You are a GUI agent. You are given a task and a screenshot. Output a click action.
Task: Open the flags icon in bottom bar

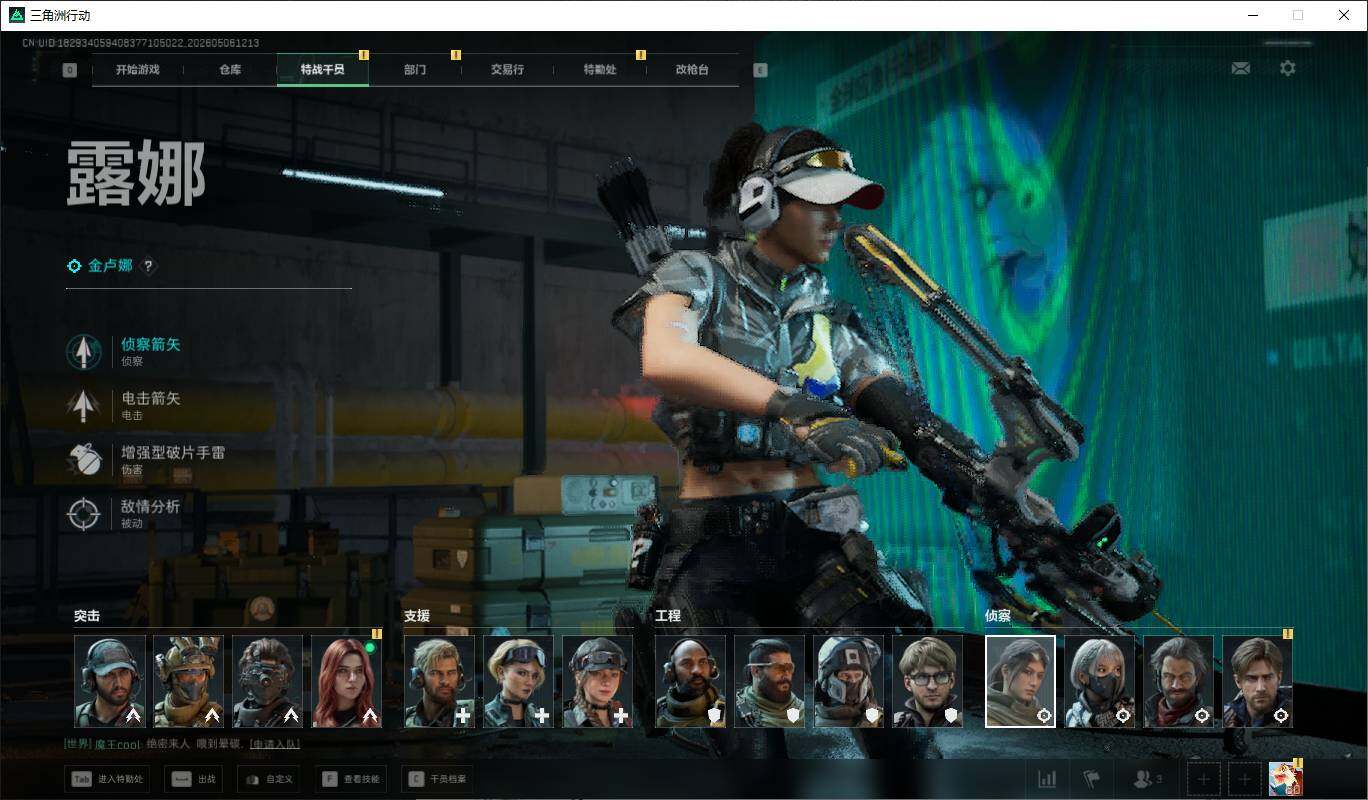click(1091, 779)
